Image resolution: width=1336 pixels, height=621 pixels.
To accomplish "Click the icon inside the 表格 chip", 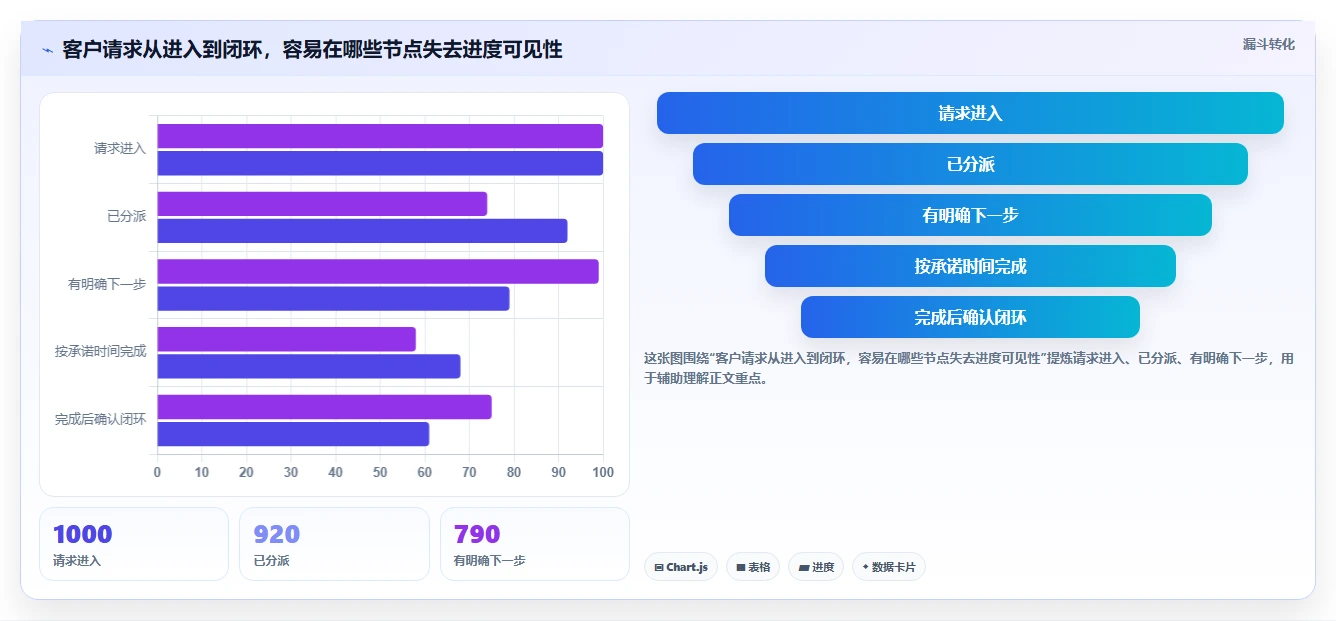I will coord(741,568).
